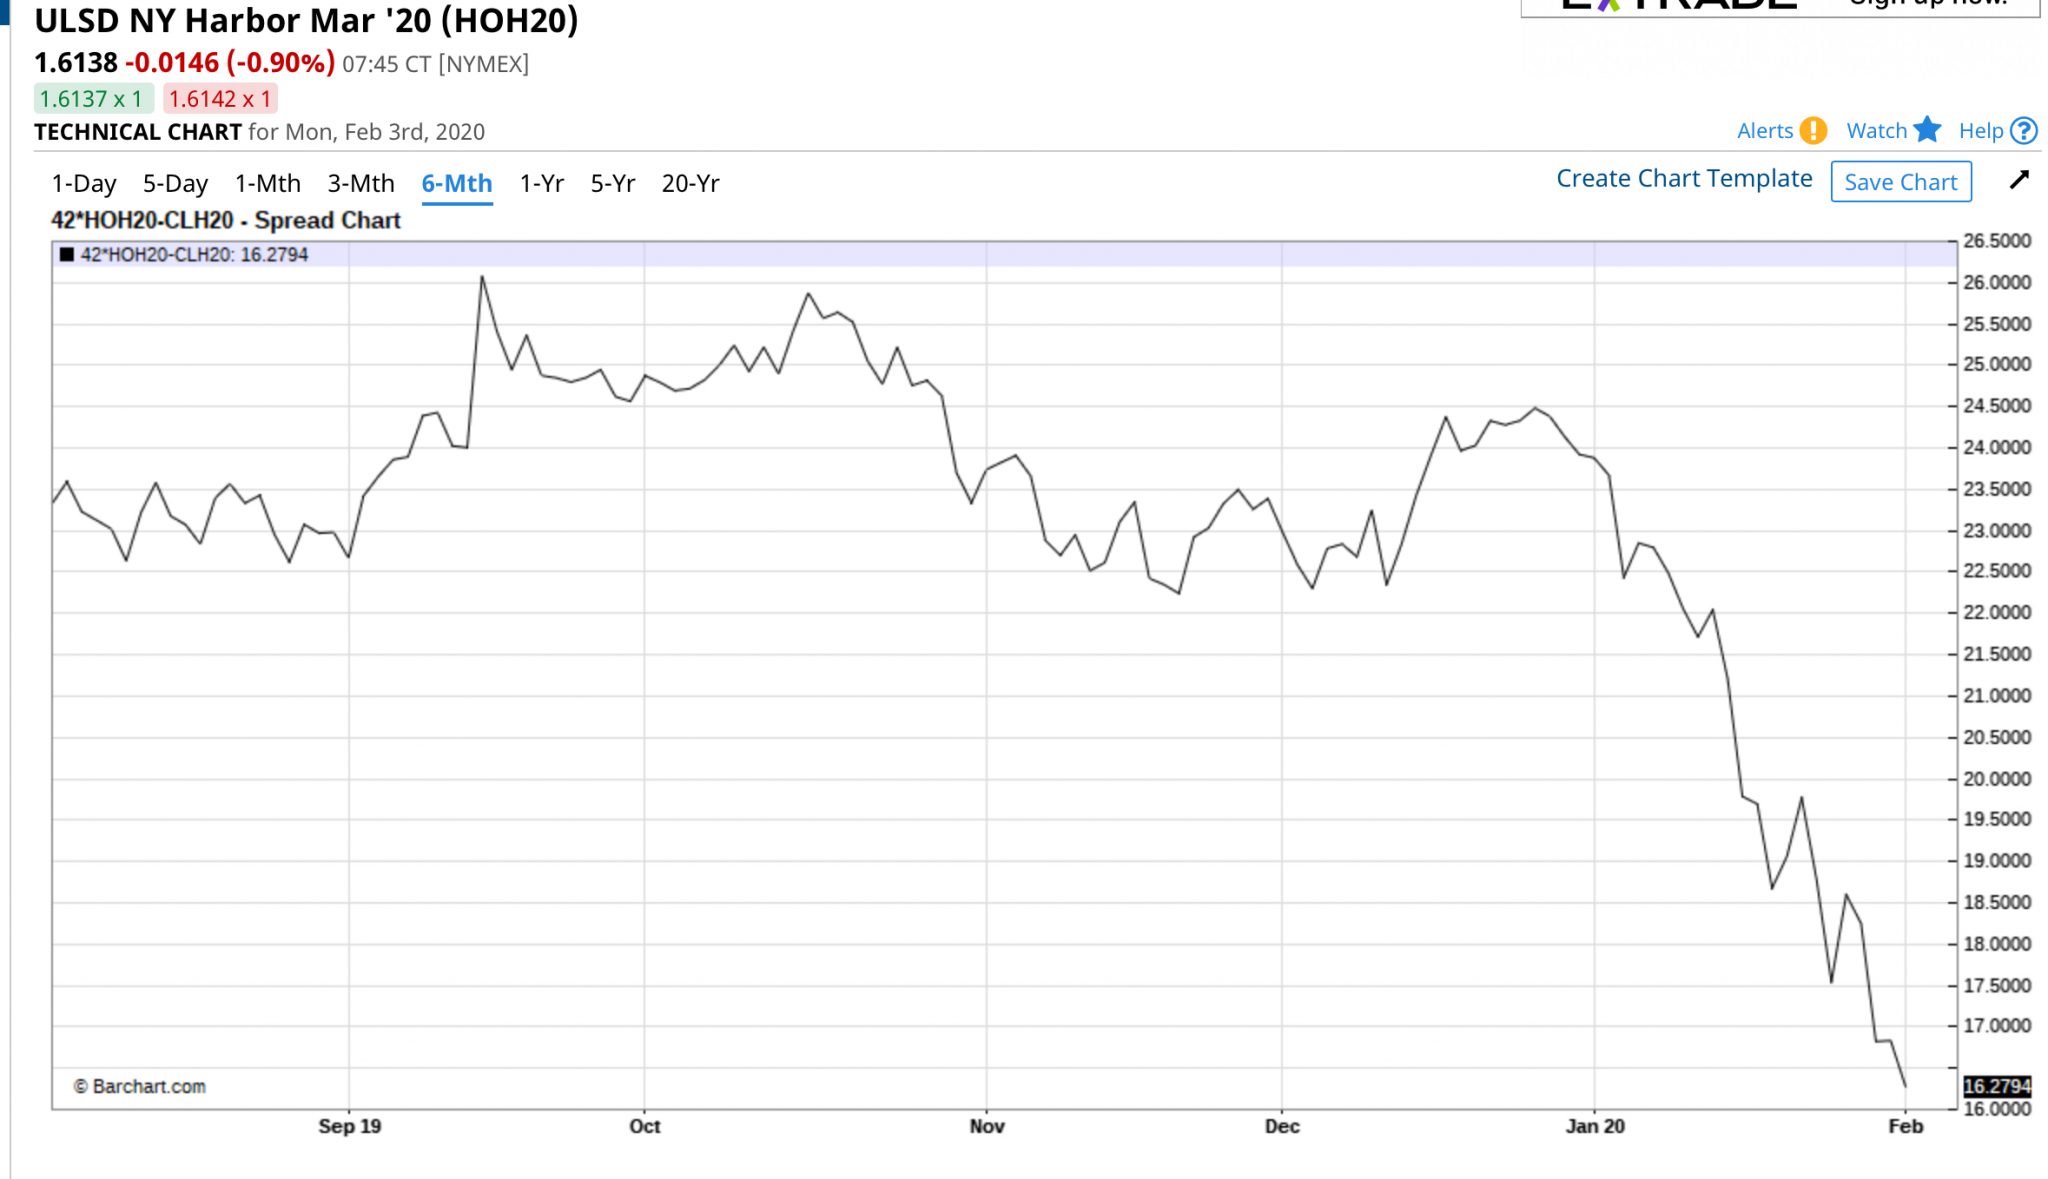
Task: Click the Barchart.com copyright text
Action: (140, 1087)
